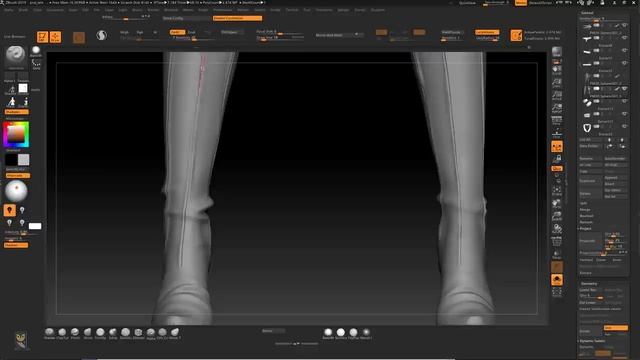Toggle the Floor grid icon
640x360 pixels.
pyautogui.click(x=557, y=134)
